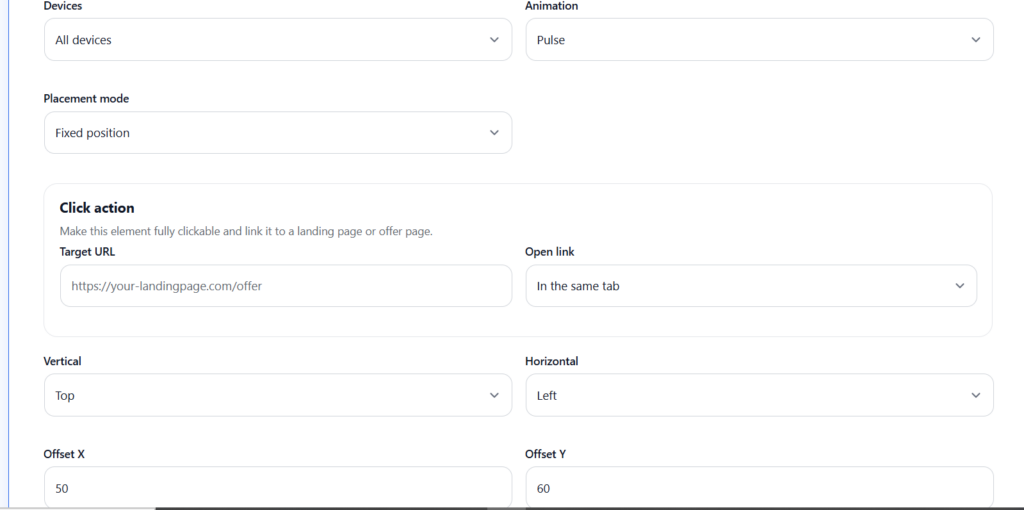Click the 'Click action' heading
Screen dimensions: 1024x510
click(x=97, y=208)
